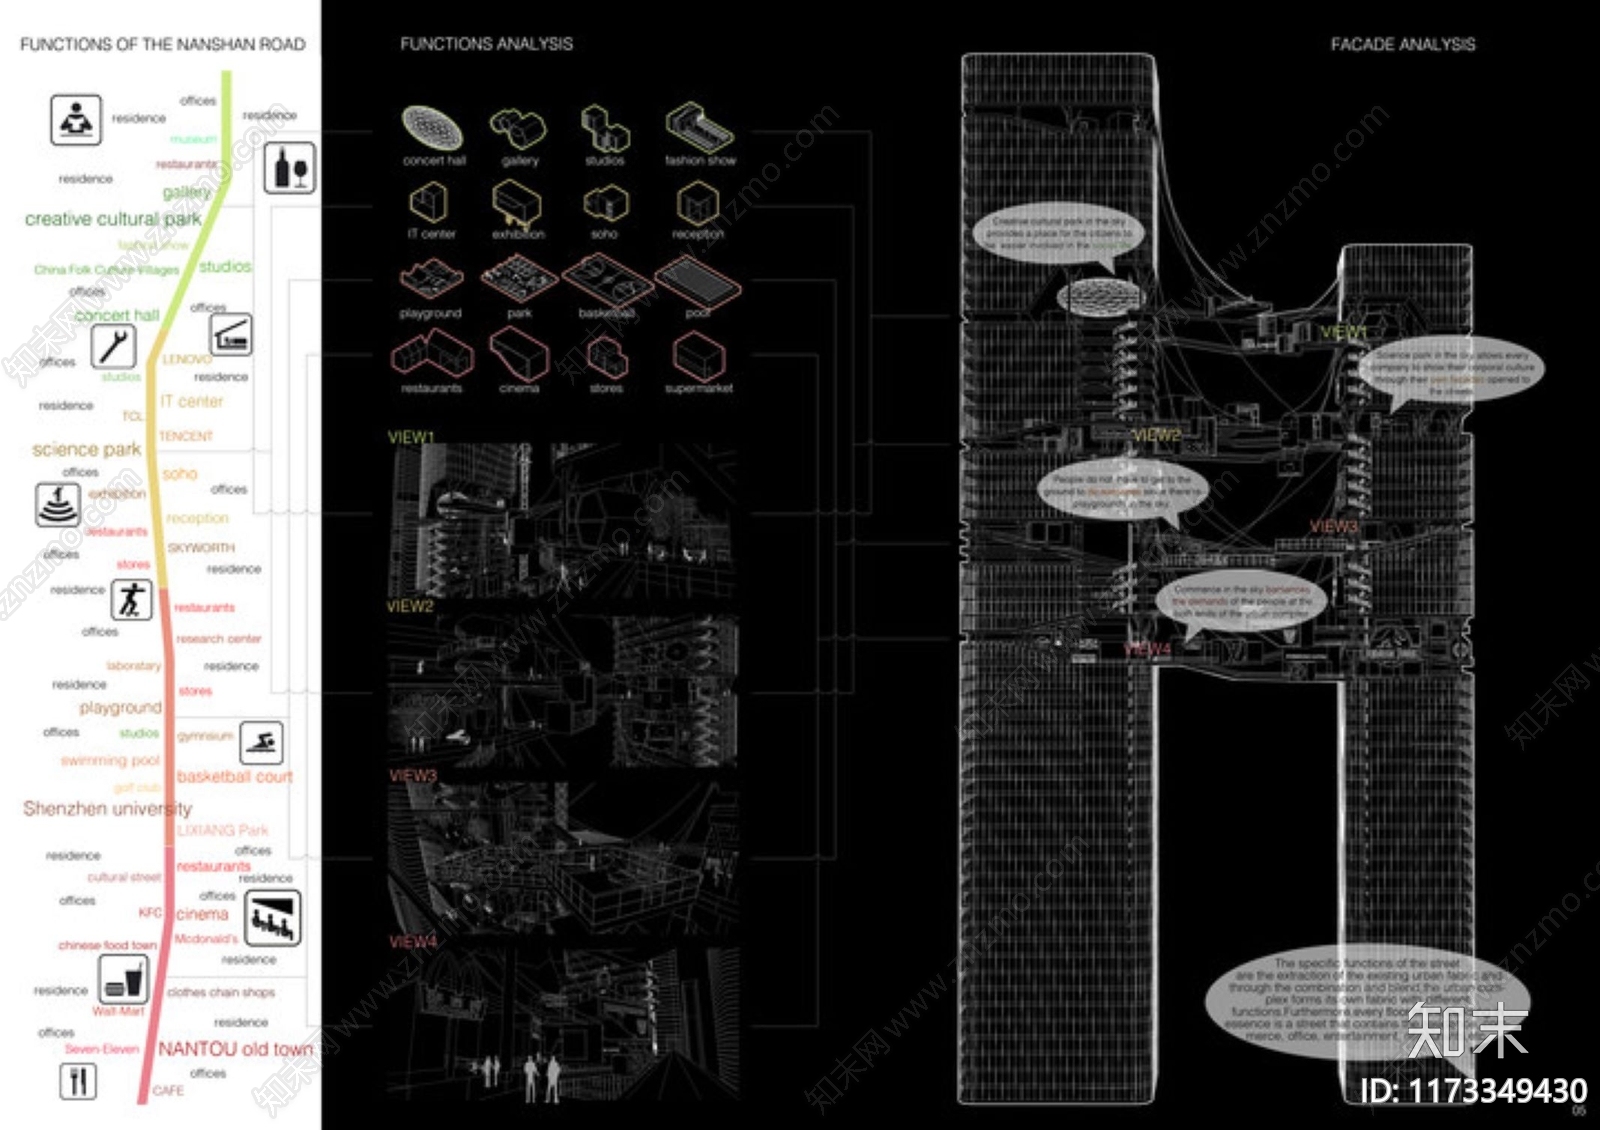
Task: Click the 'Seven-Eleven' label
Action: [102, 1049]
